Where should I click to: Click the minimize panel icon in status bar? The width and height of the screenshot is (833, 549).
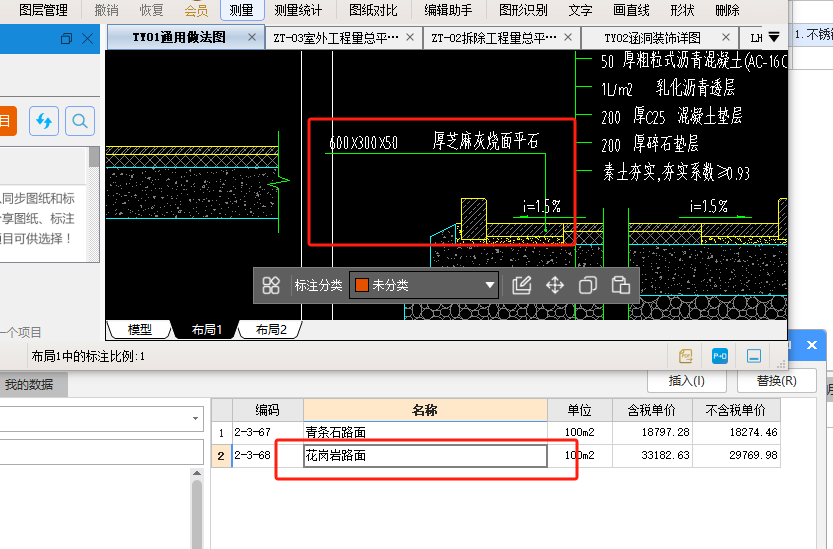coord(754,356)
